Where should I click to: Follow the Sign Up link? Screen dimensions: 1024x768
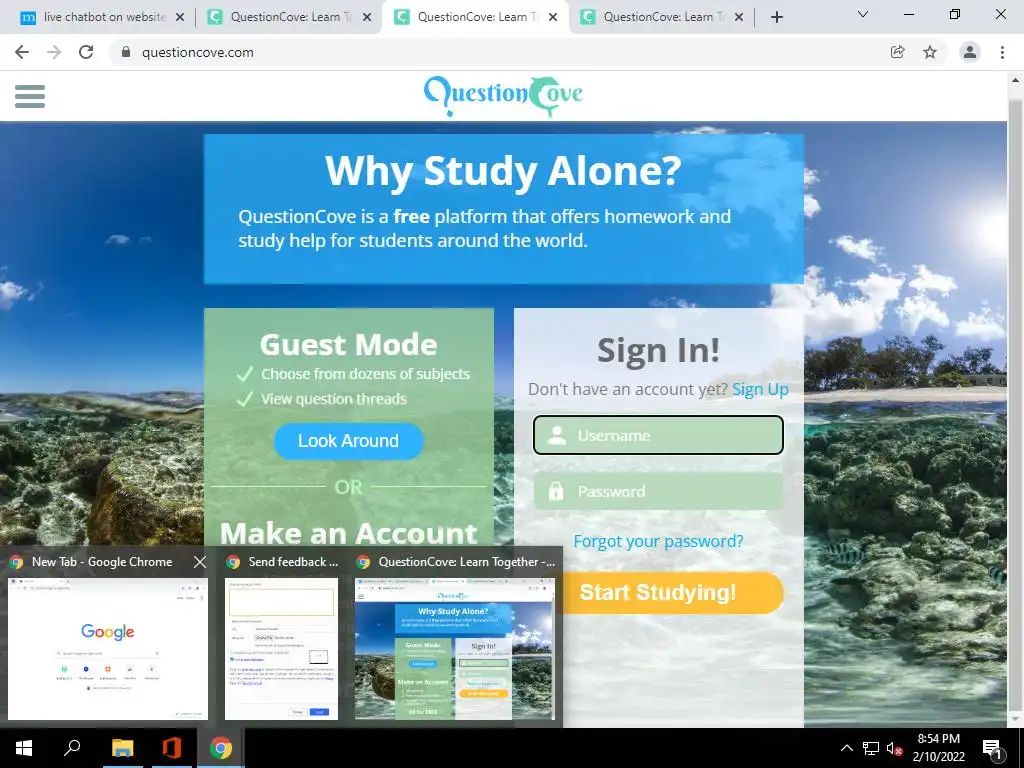pos(760,389)
